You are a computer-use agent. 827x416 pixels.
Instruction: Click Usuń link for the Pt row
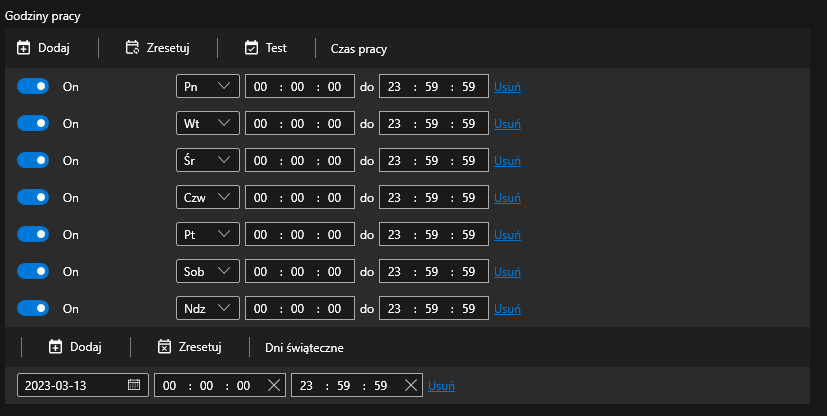coord(507,234)
